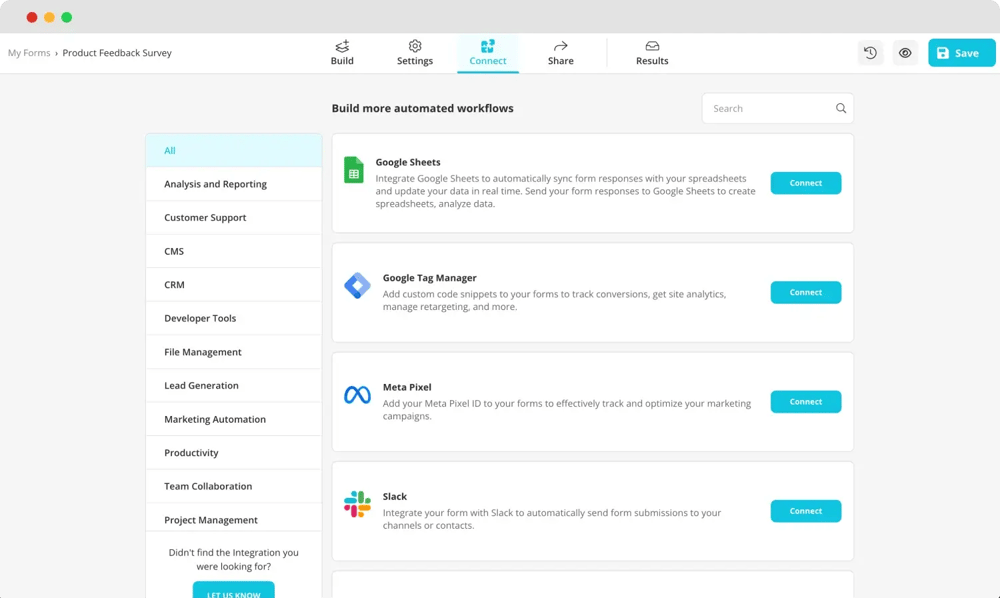The width and height of the screenshot is (1000, 598).
Task: Open the form preview eye icon
Action: click(905, 52)
